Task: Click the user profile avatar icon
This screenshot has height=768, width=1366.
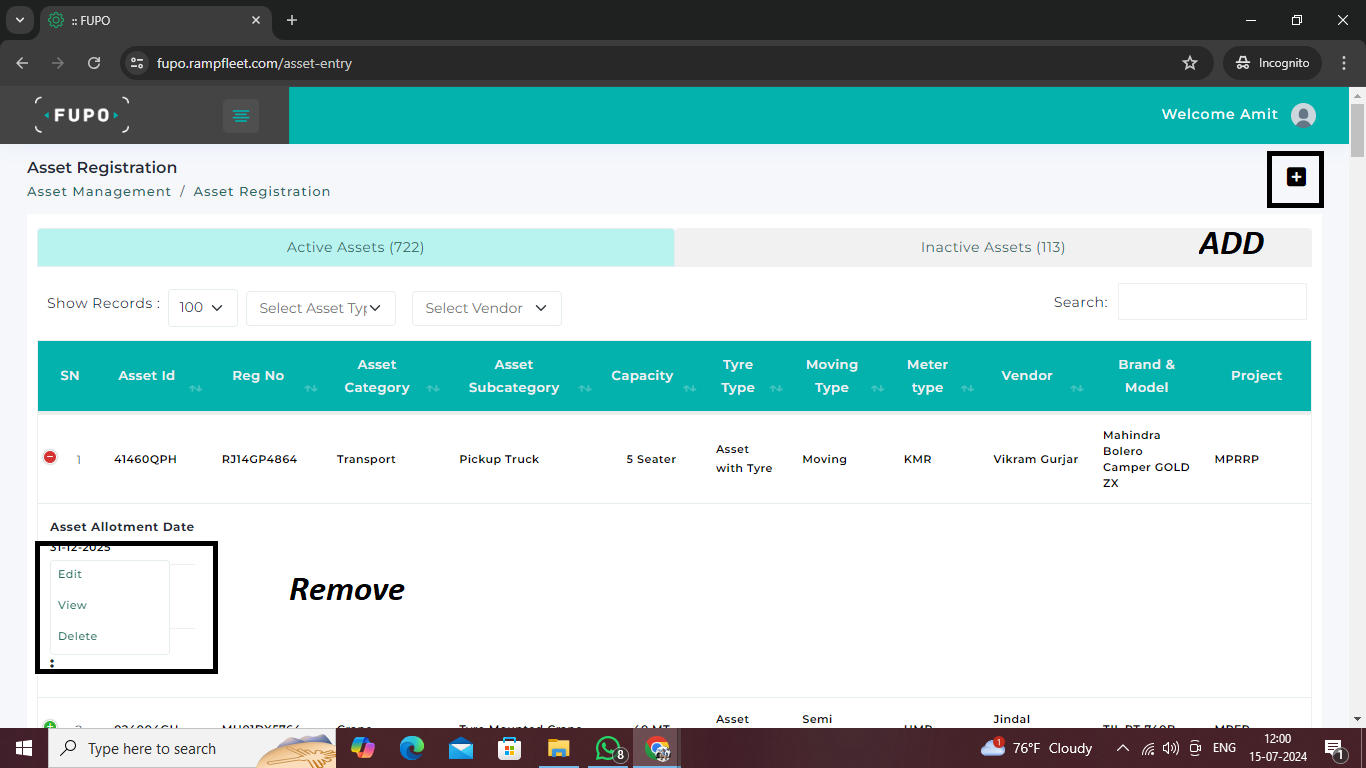Action: [x=1303, y=115]
